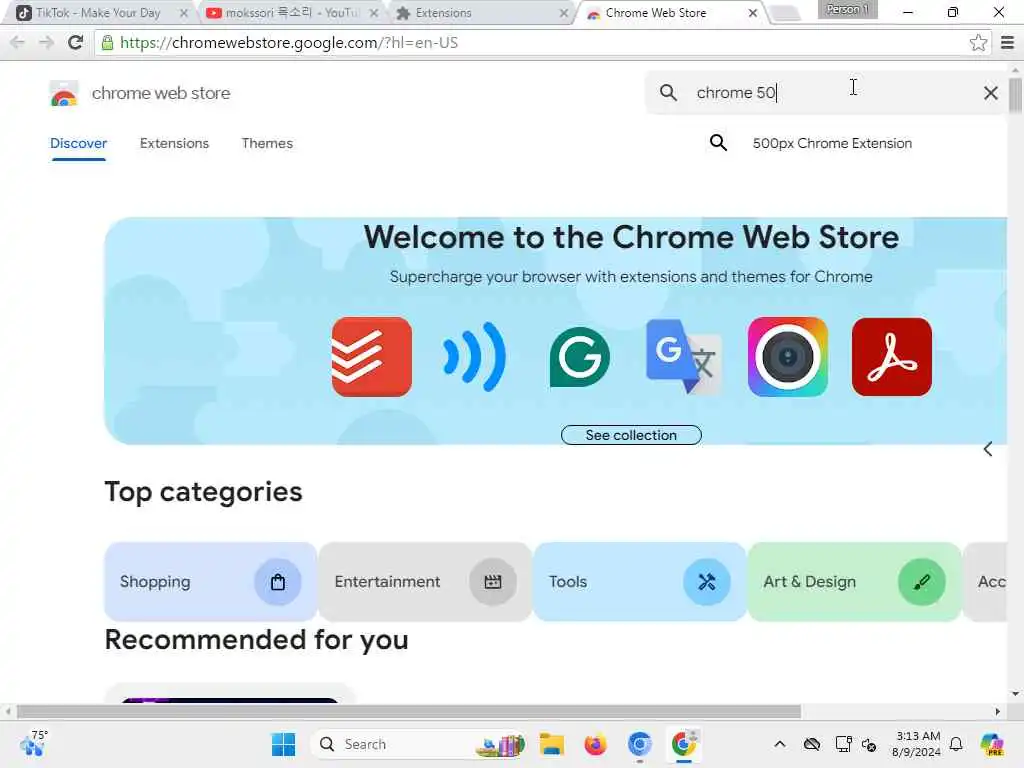
Task: Switch to the TikTok browser tab
Action: (x=98, y=13)
